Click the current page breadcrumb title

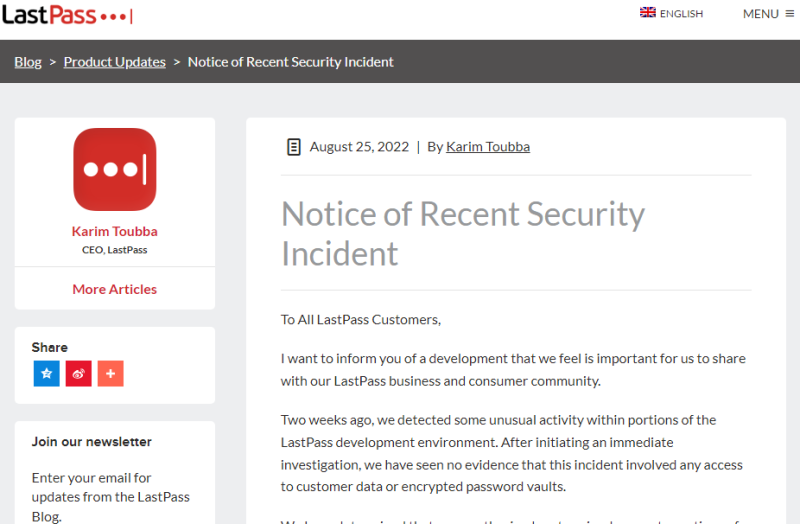click(x=291, y=62)
